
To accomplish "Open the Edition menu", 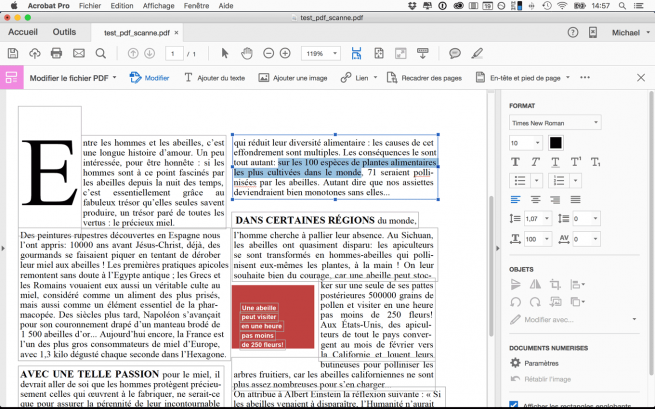I will [122, 6].
